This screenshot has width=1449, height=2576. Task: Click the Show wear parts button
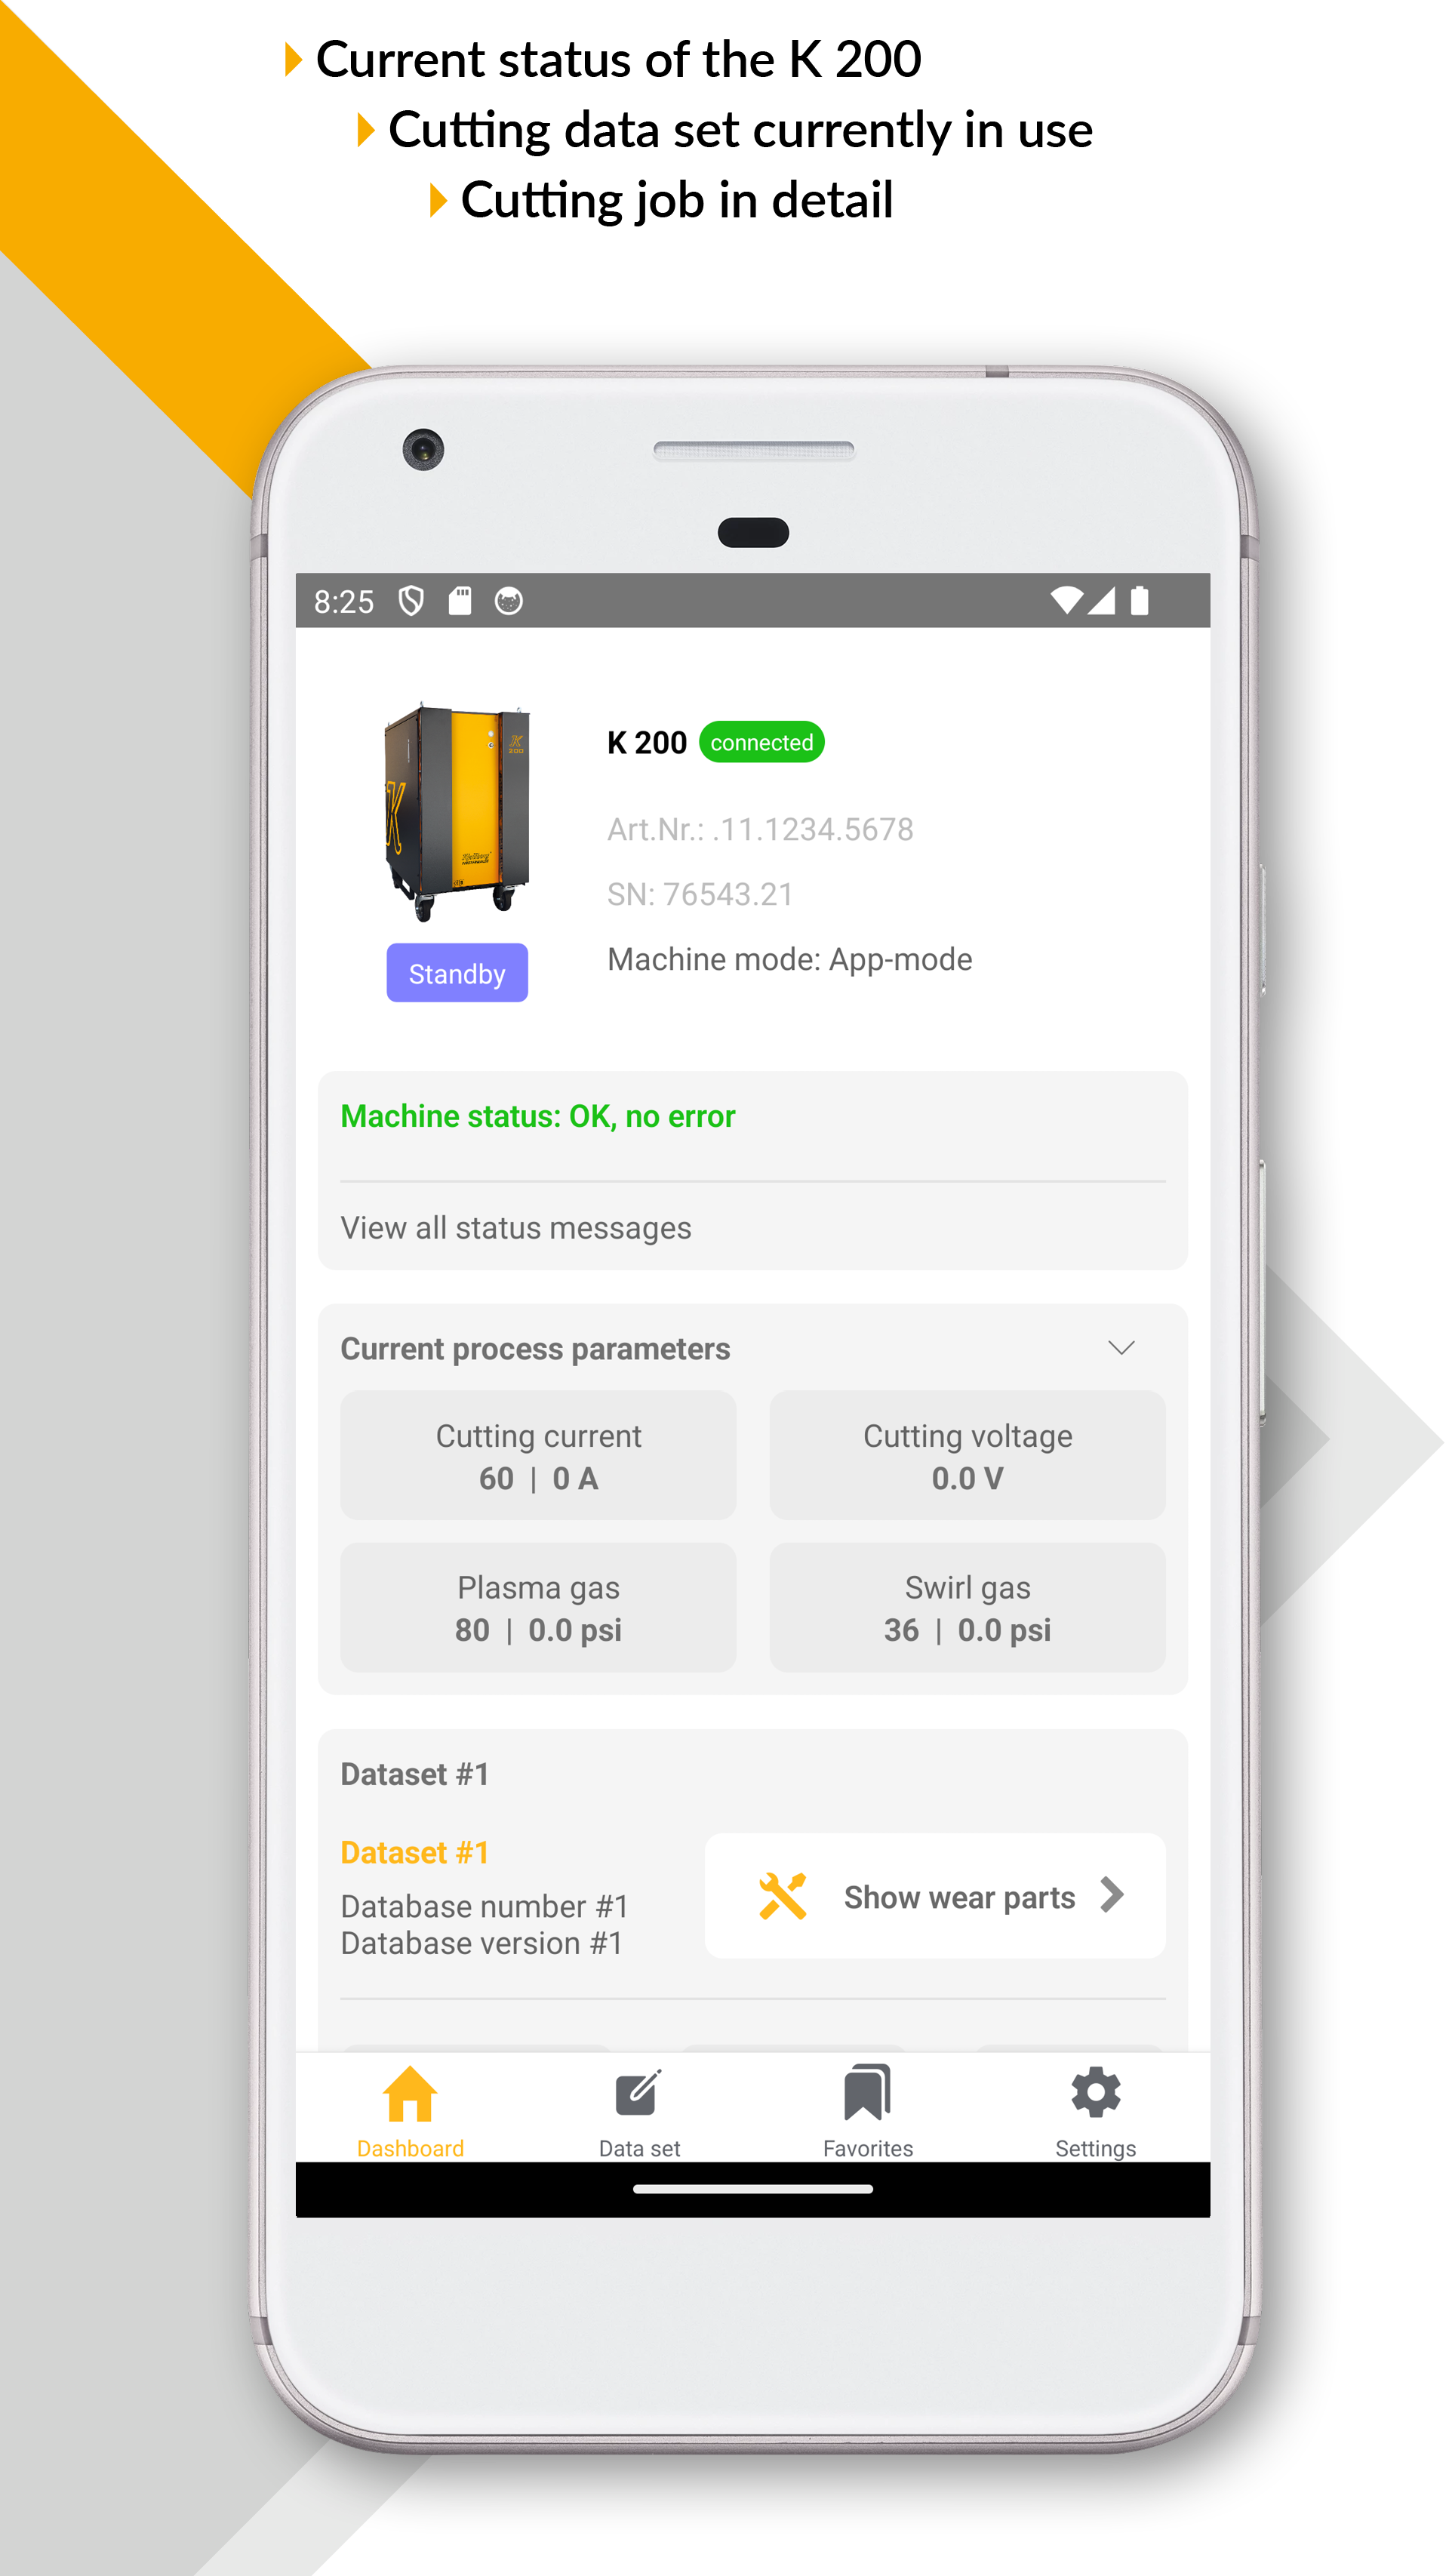tap(935, 1896)
